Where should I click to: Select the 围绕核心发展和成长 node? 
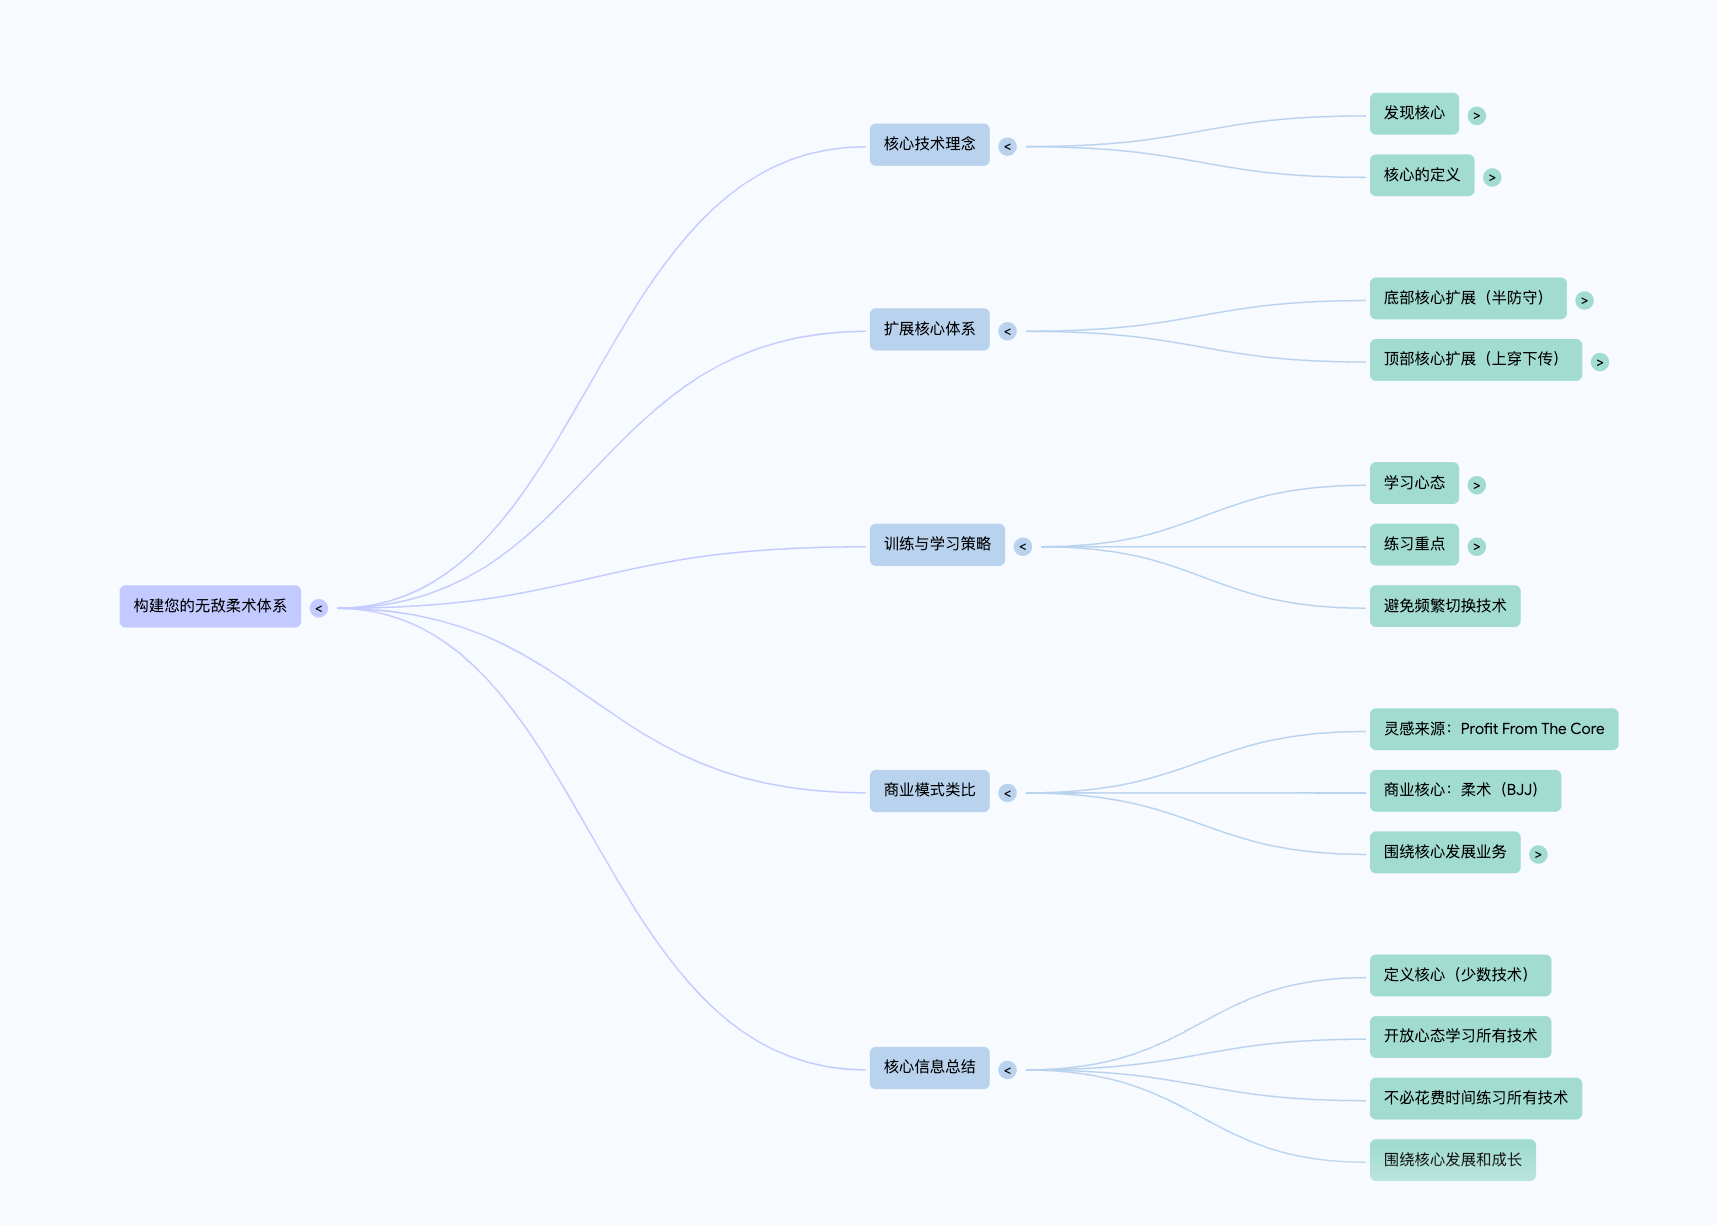click(1452, 1160)
